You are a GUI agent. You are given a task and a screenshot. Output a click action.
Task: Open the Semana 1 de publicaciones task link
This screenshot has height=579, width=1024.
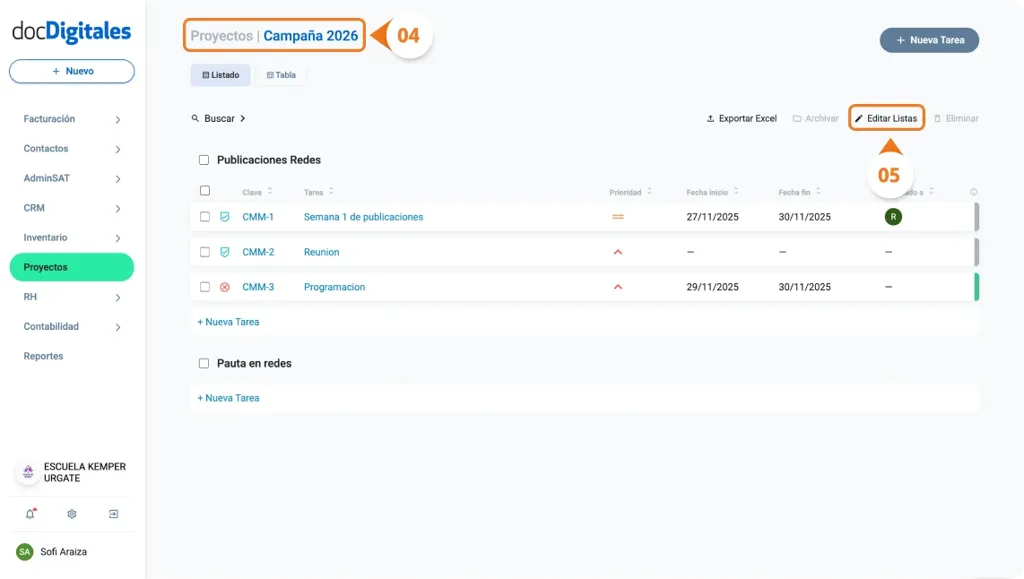[362, 217]
